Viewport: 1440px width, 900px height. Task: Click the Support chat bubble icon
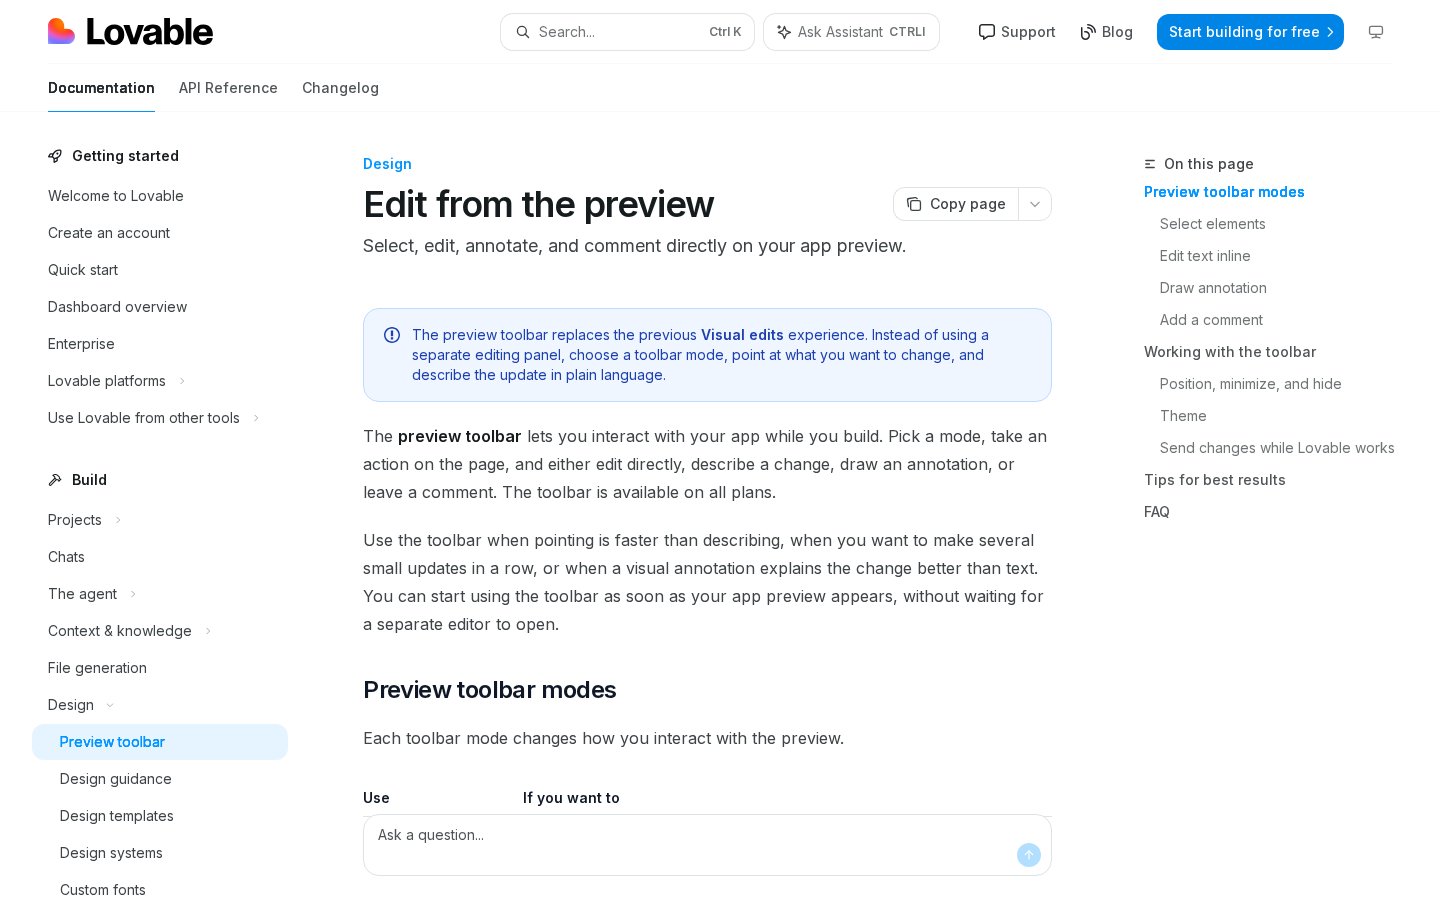pyautogui.click(x=987, y=32)
